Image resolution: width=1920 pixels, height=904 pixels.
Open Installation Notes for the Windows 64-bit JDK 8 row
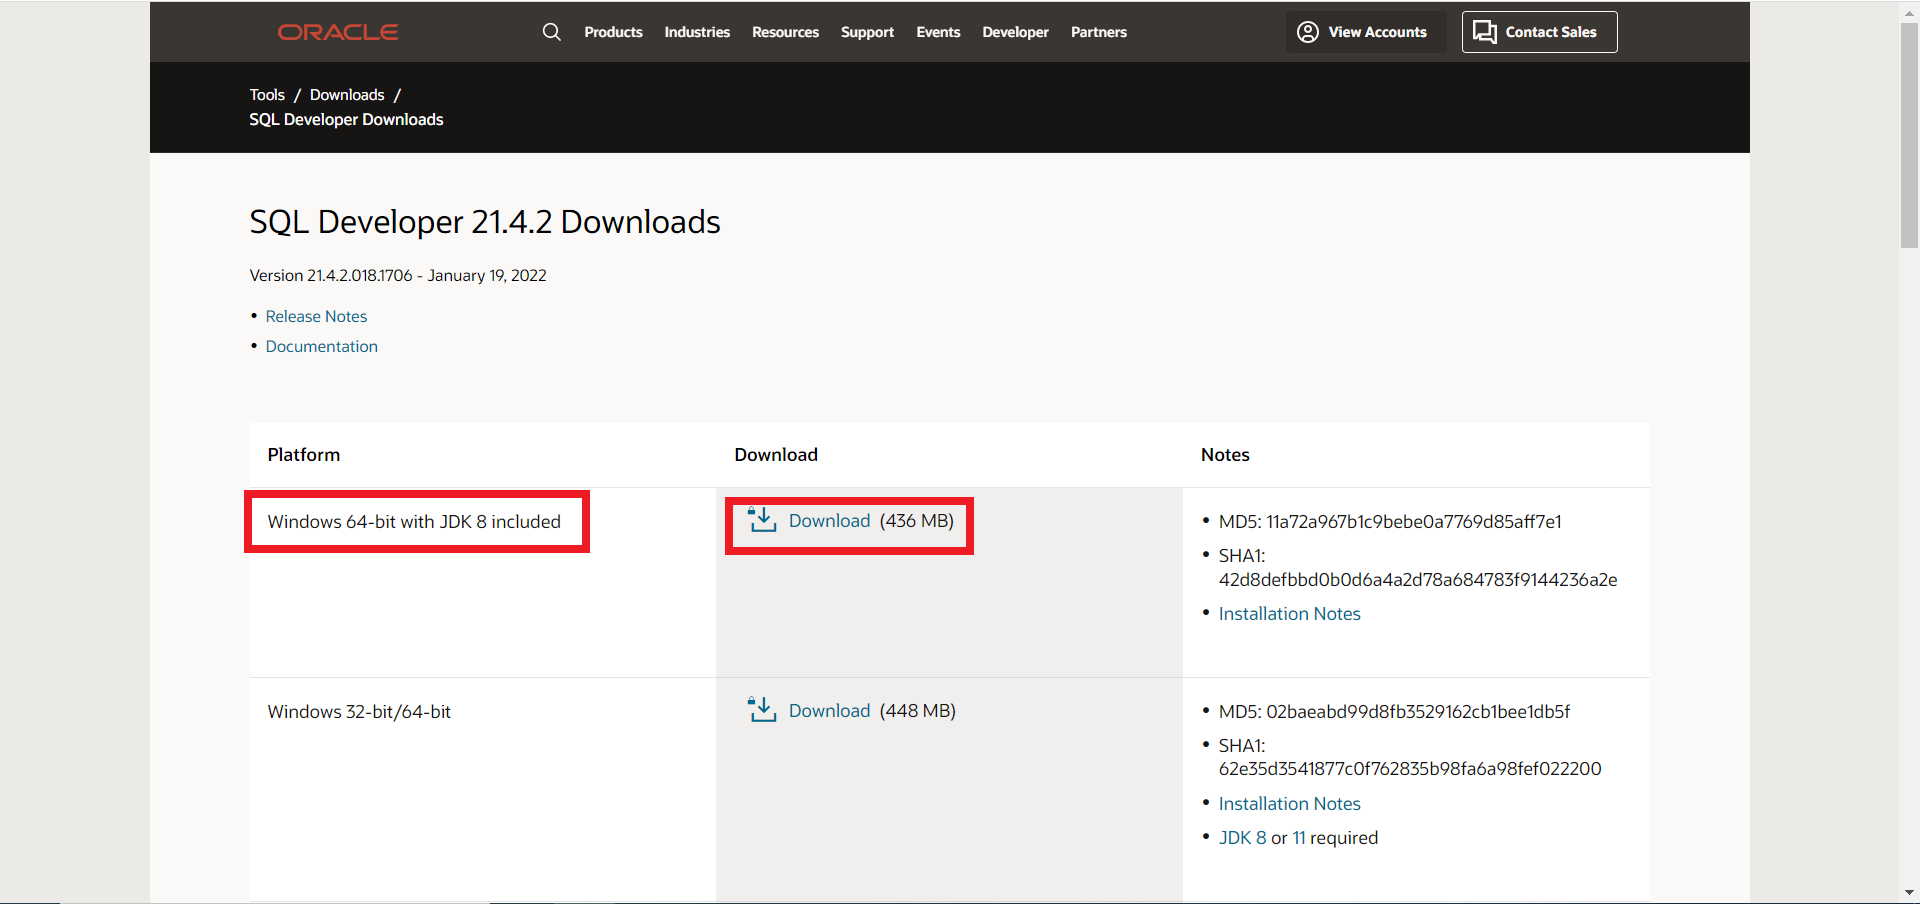click(x=1289, y=614)
